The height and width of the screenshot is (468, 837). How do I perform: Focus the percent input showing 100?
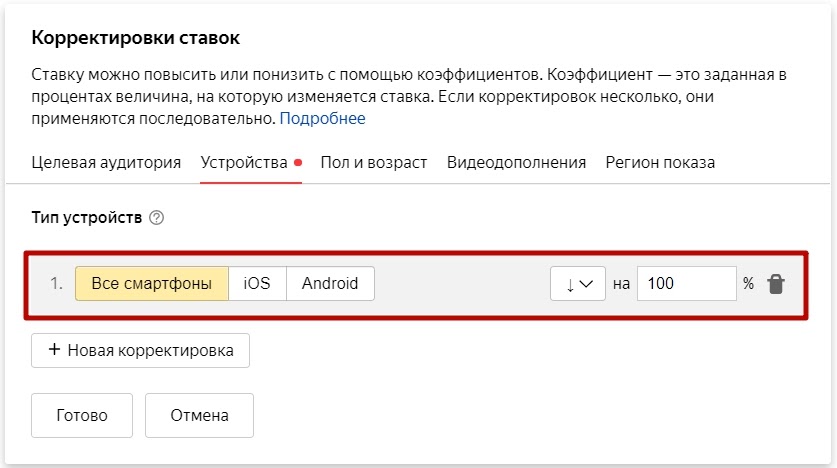685,284
